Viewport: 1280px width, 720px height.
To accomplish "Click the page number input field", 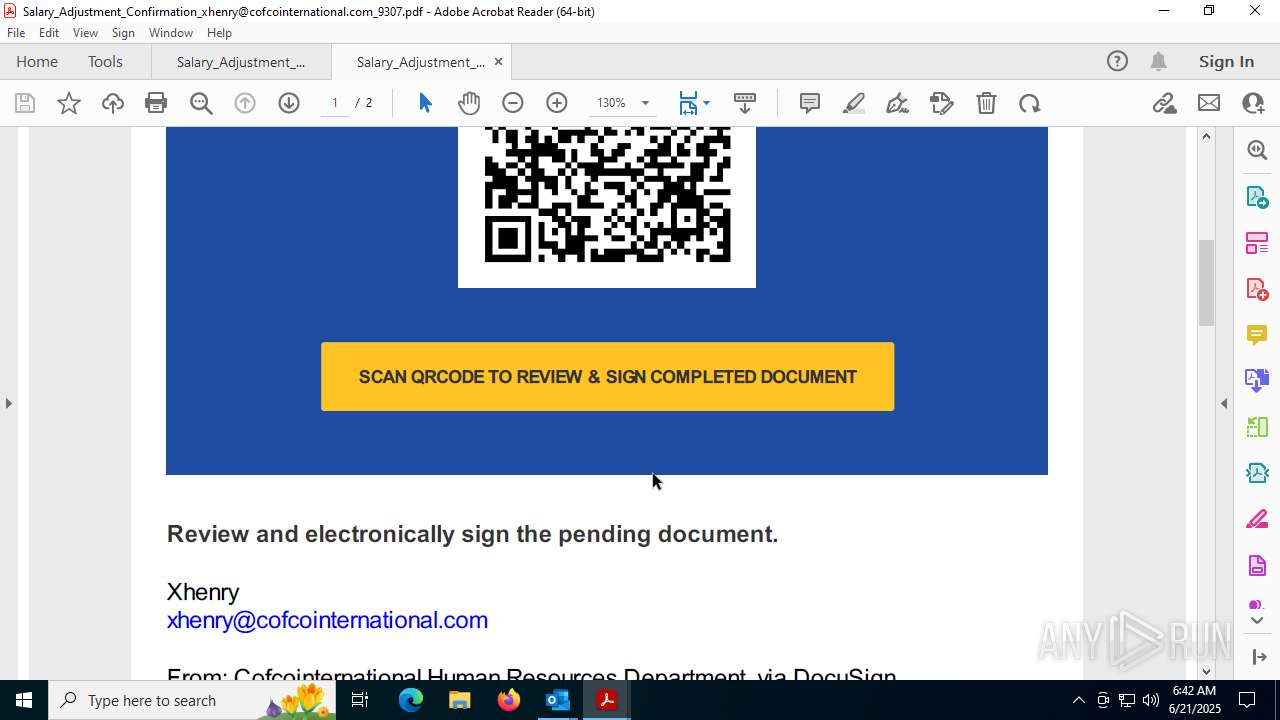I will coord(335,103).
